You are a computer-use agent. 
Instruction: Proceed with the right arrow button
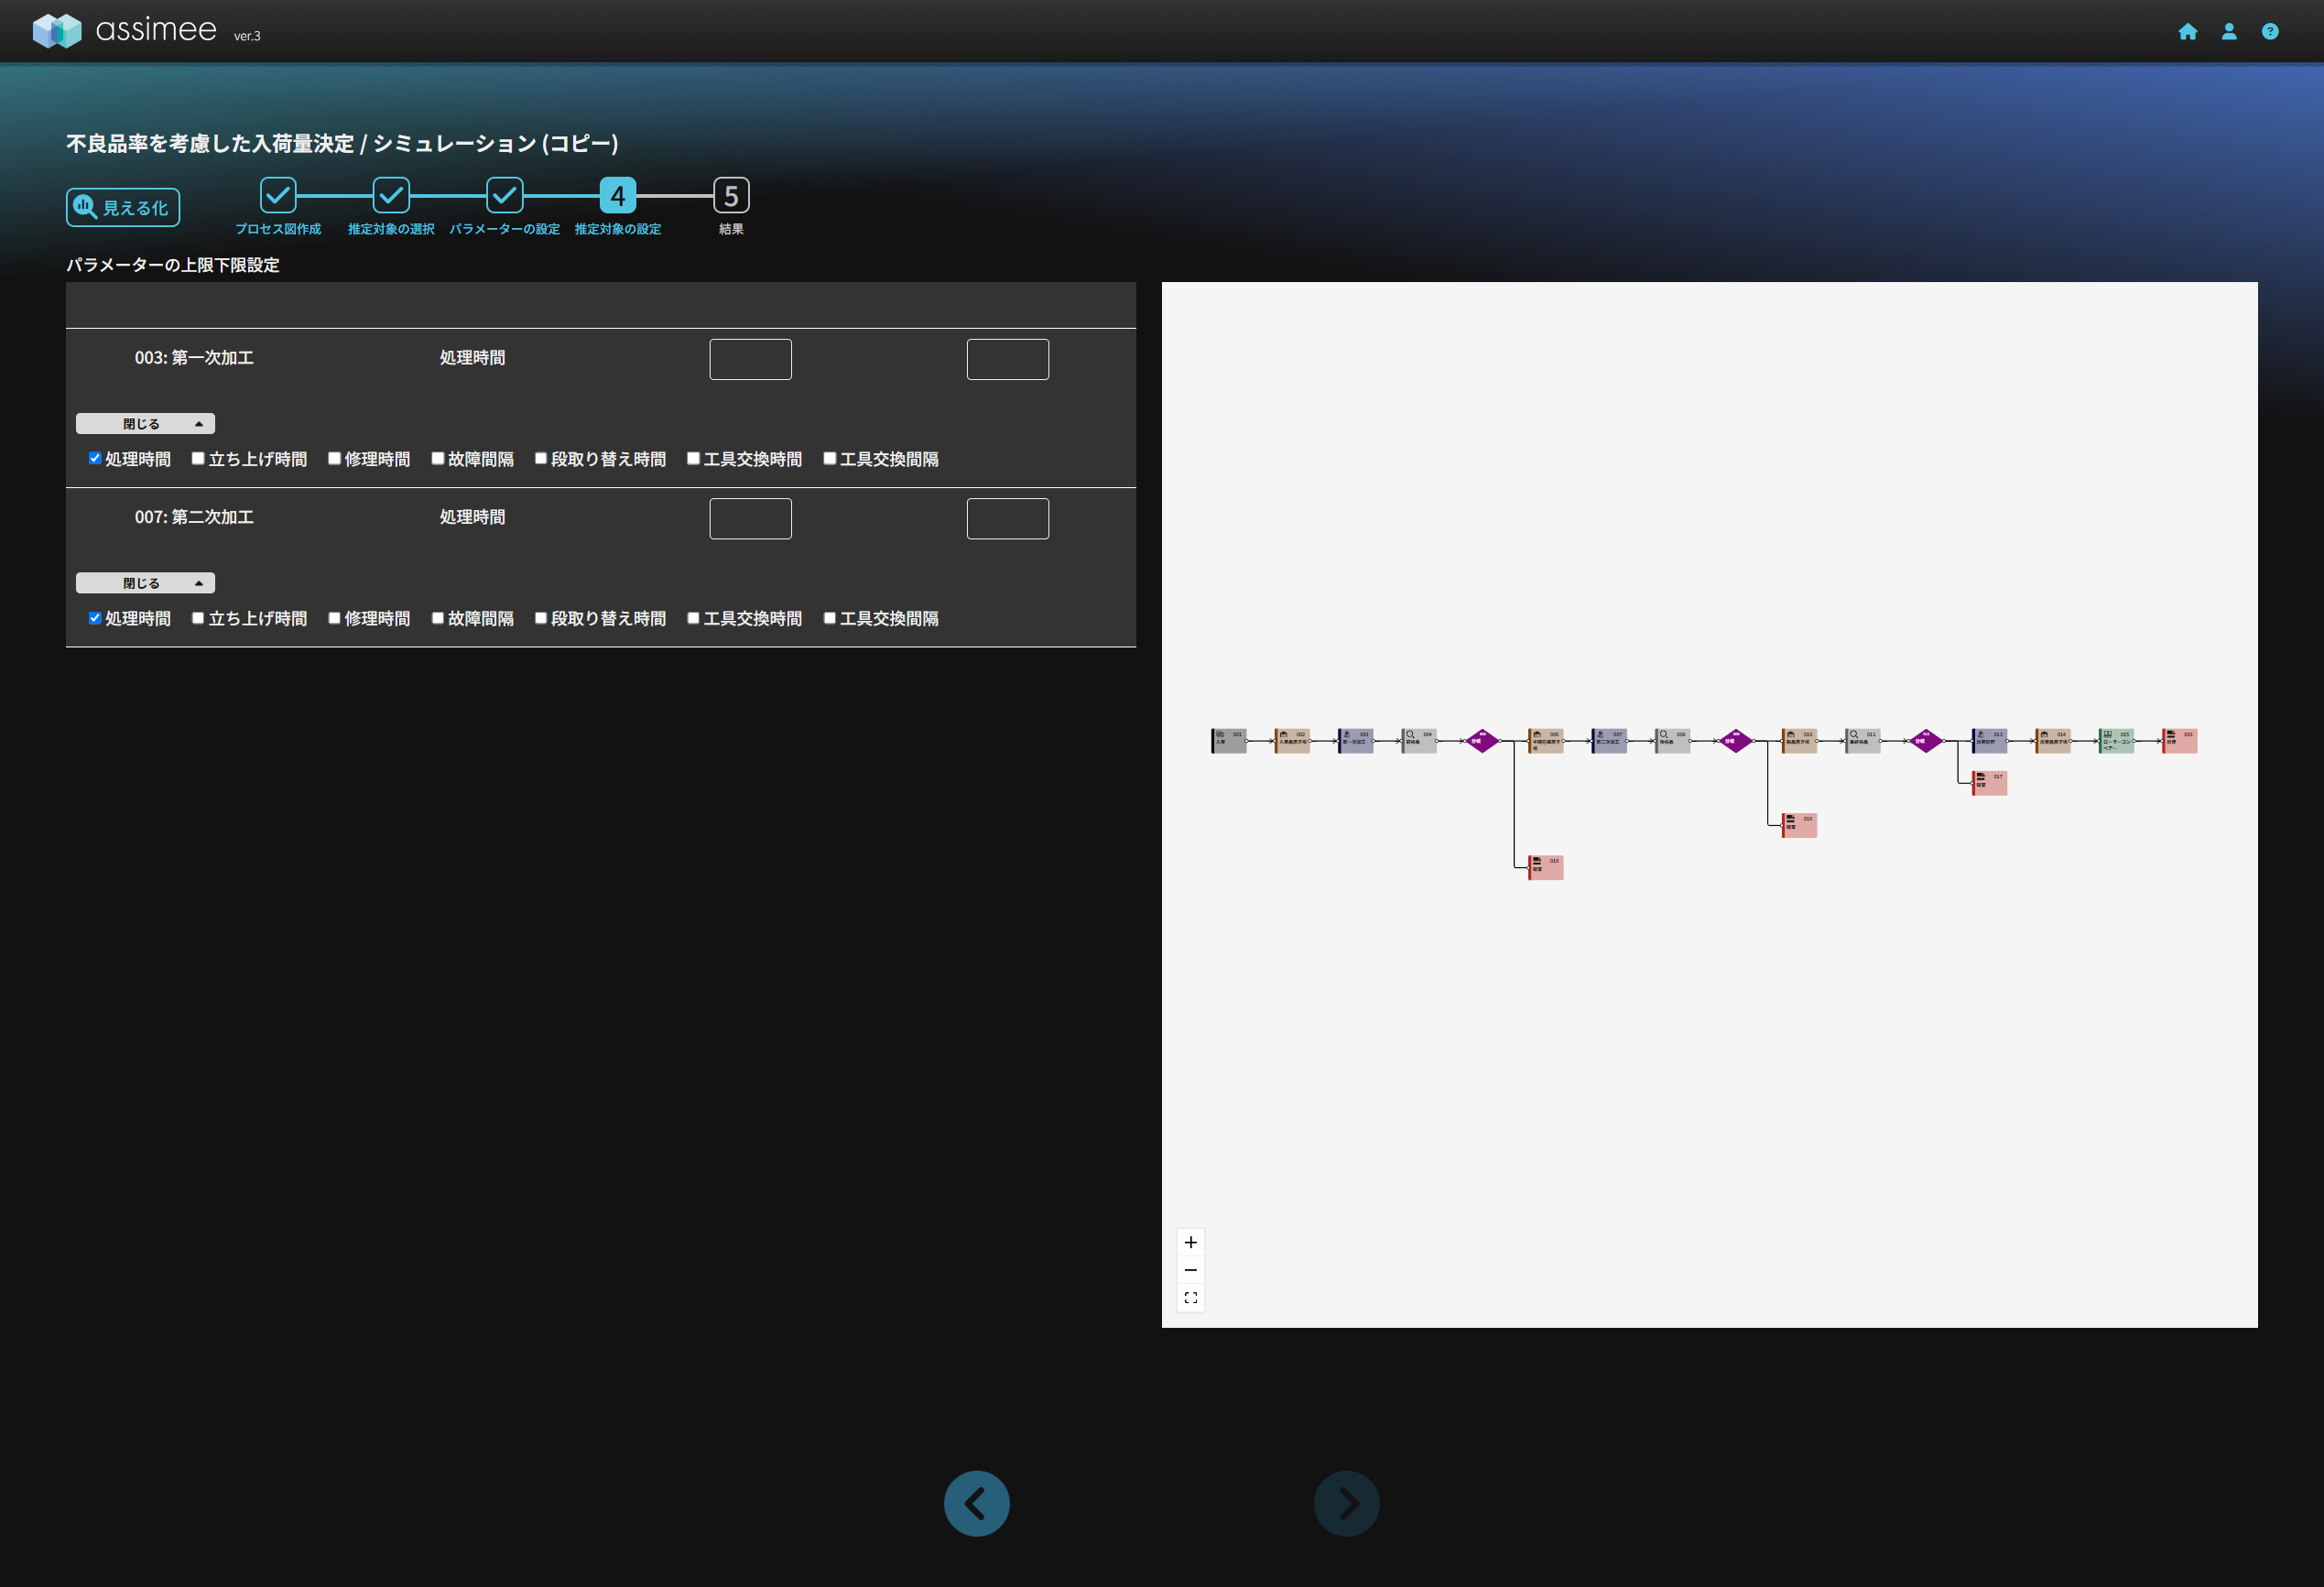tap(1346, 1503)
